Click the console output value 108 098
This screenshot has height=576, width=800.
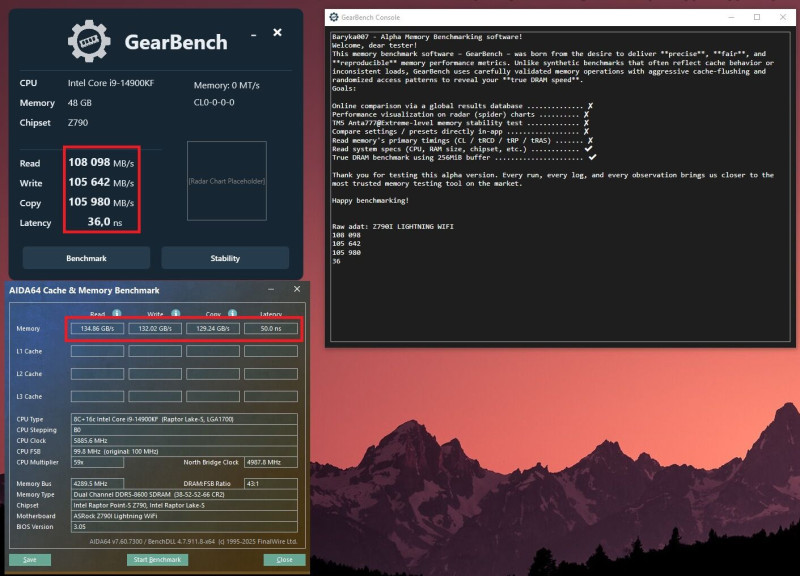(x=346, y=235)
